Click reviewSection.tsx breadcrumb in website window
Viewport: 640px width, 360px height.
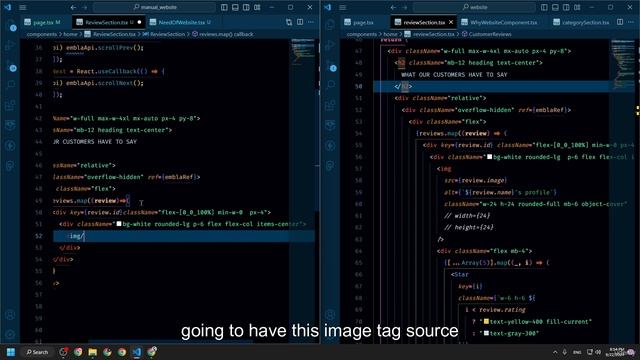[429, 34]
